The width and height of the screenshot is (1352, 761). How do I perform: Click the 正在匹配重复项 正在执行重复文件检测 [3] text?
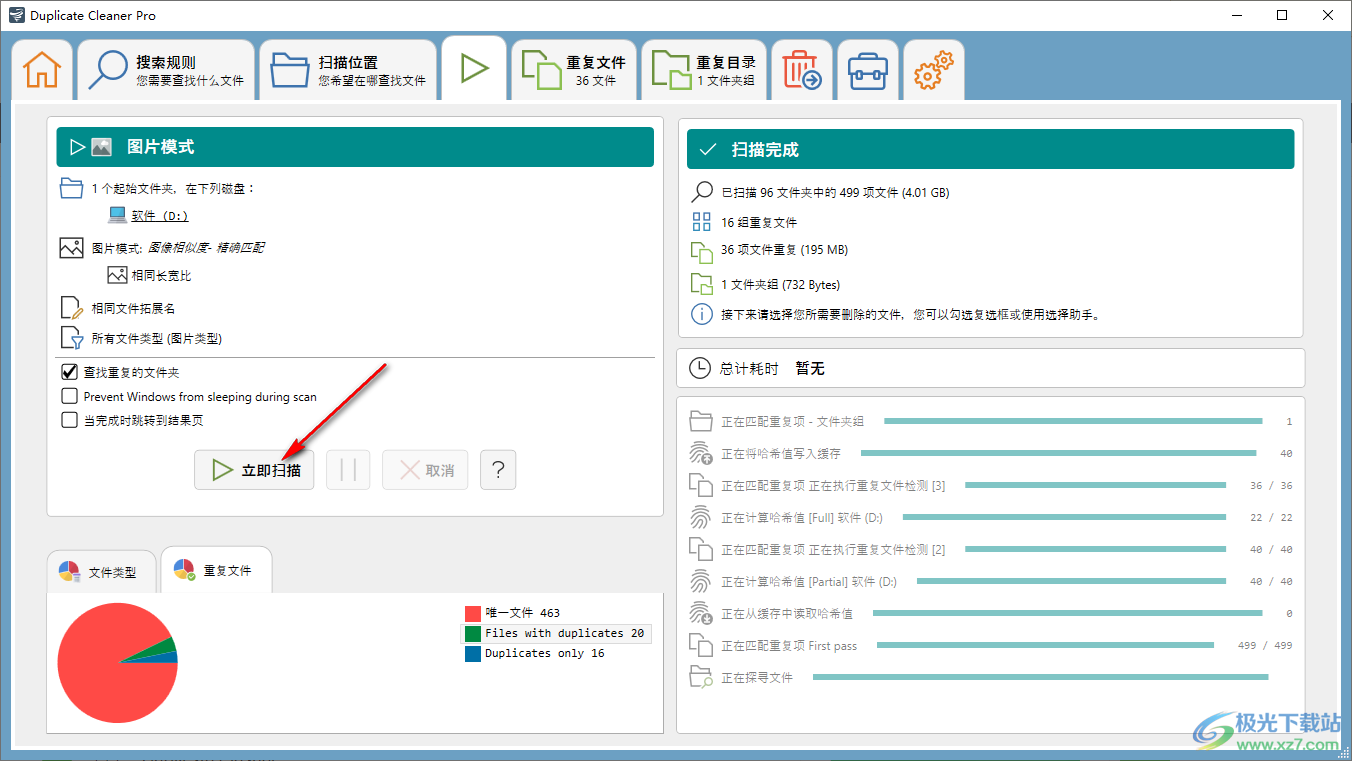pyautogui.click(x=833, y=486)
